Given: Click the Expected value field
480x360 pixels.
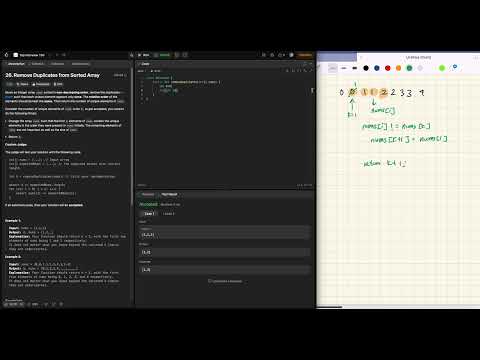Looking at the screenshot, I should 225,270.
